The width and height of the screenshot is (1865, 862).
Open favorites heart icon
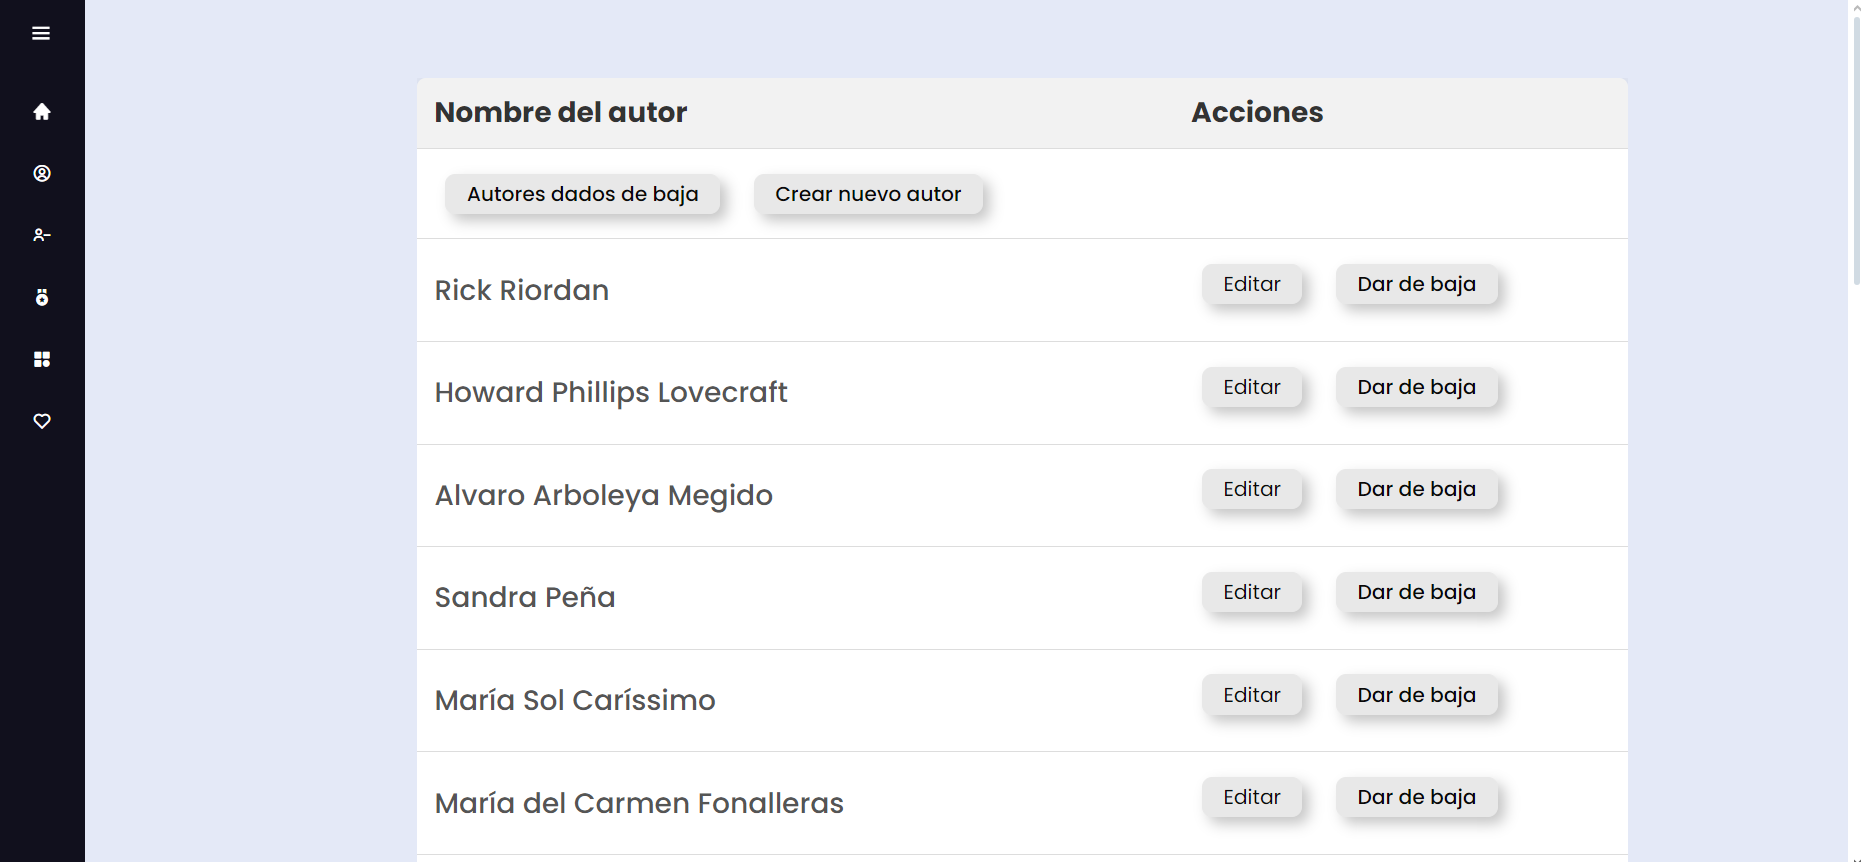(x=42, y=422)
